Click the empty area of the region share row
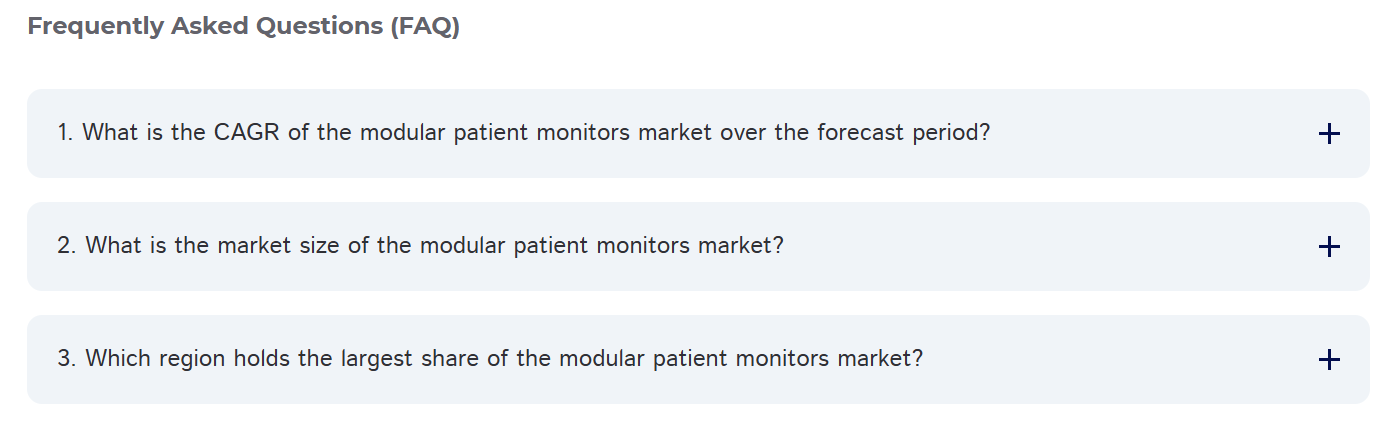Viewport: 1393px width, 427px height. 1120,359
